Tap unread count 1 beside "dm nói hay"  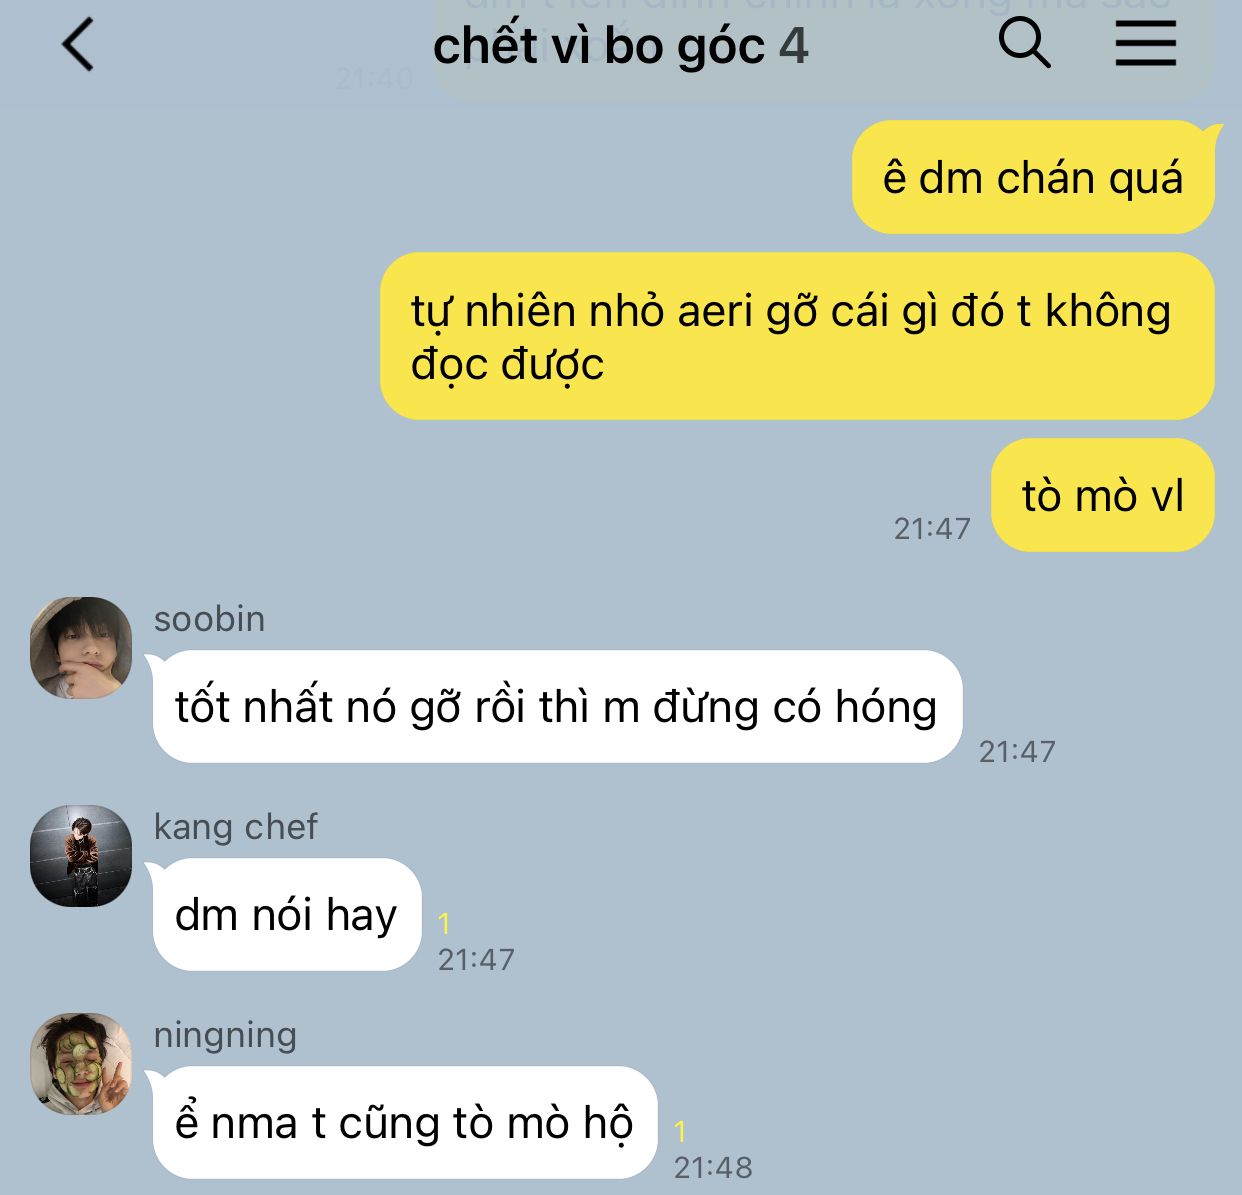pyautogui.click(x=444, y=923)
